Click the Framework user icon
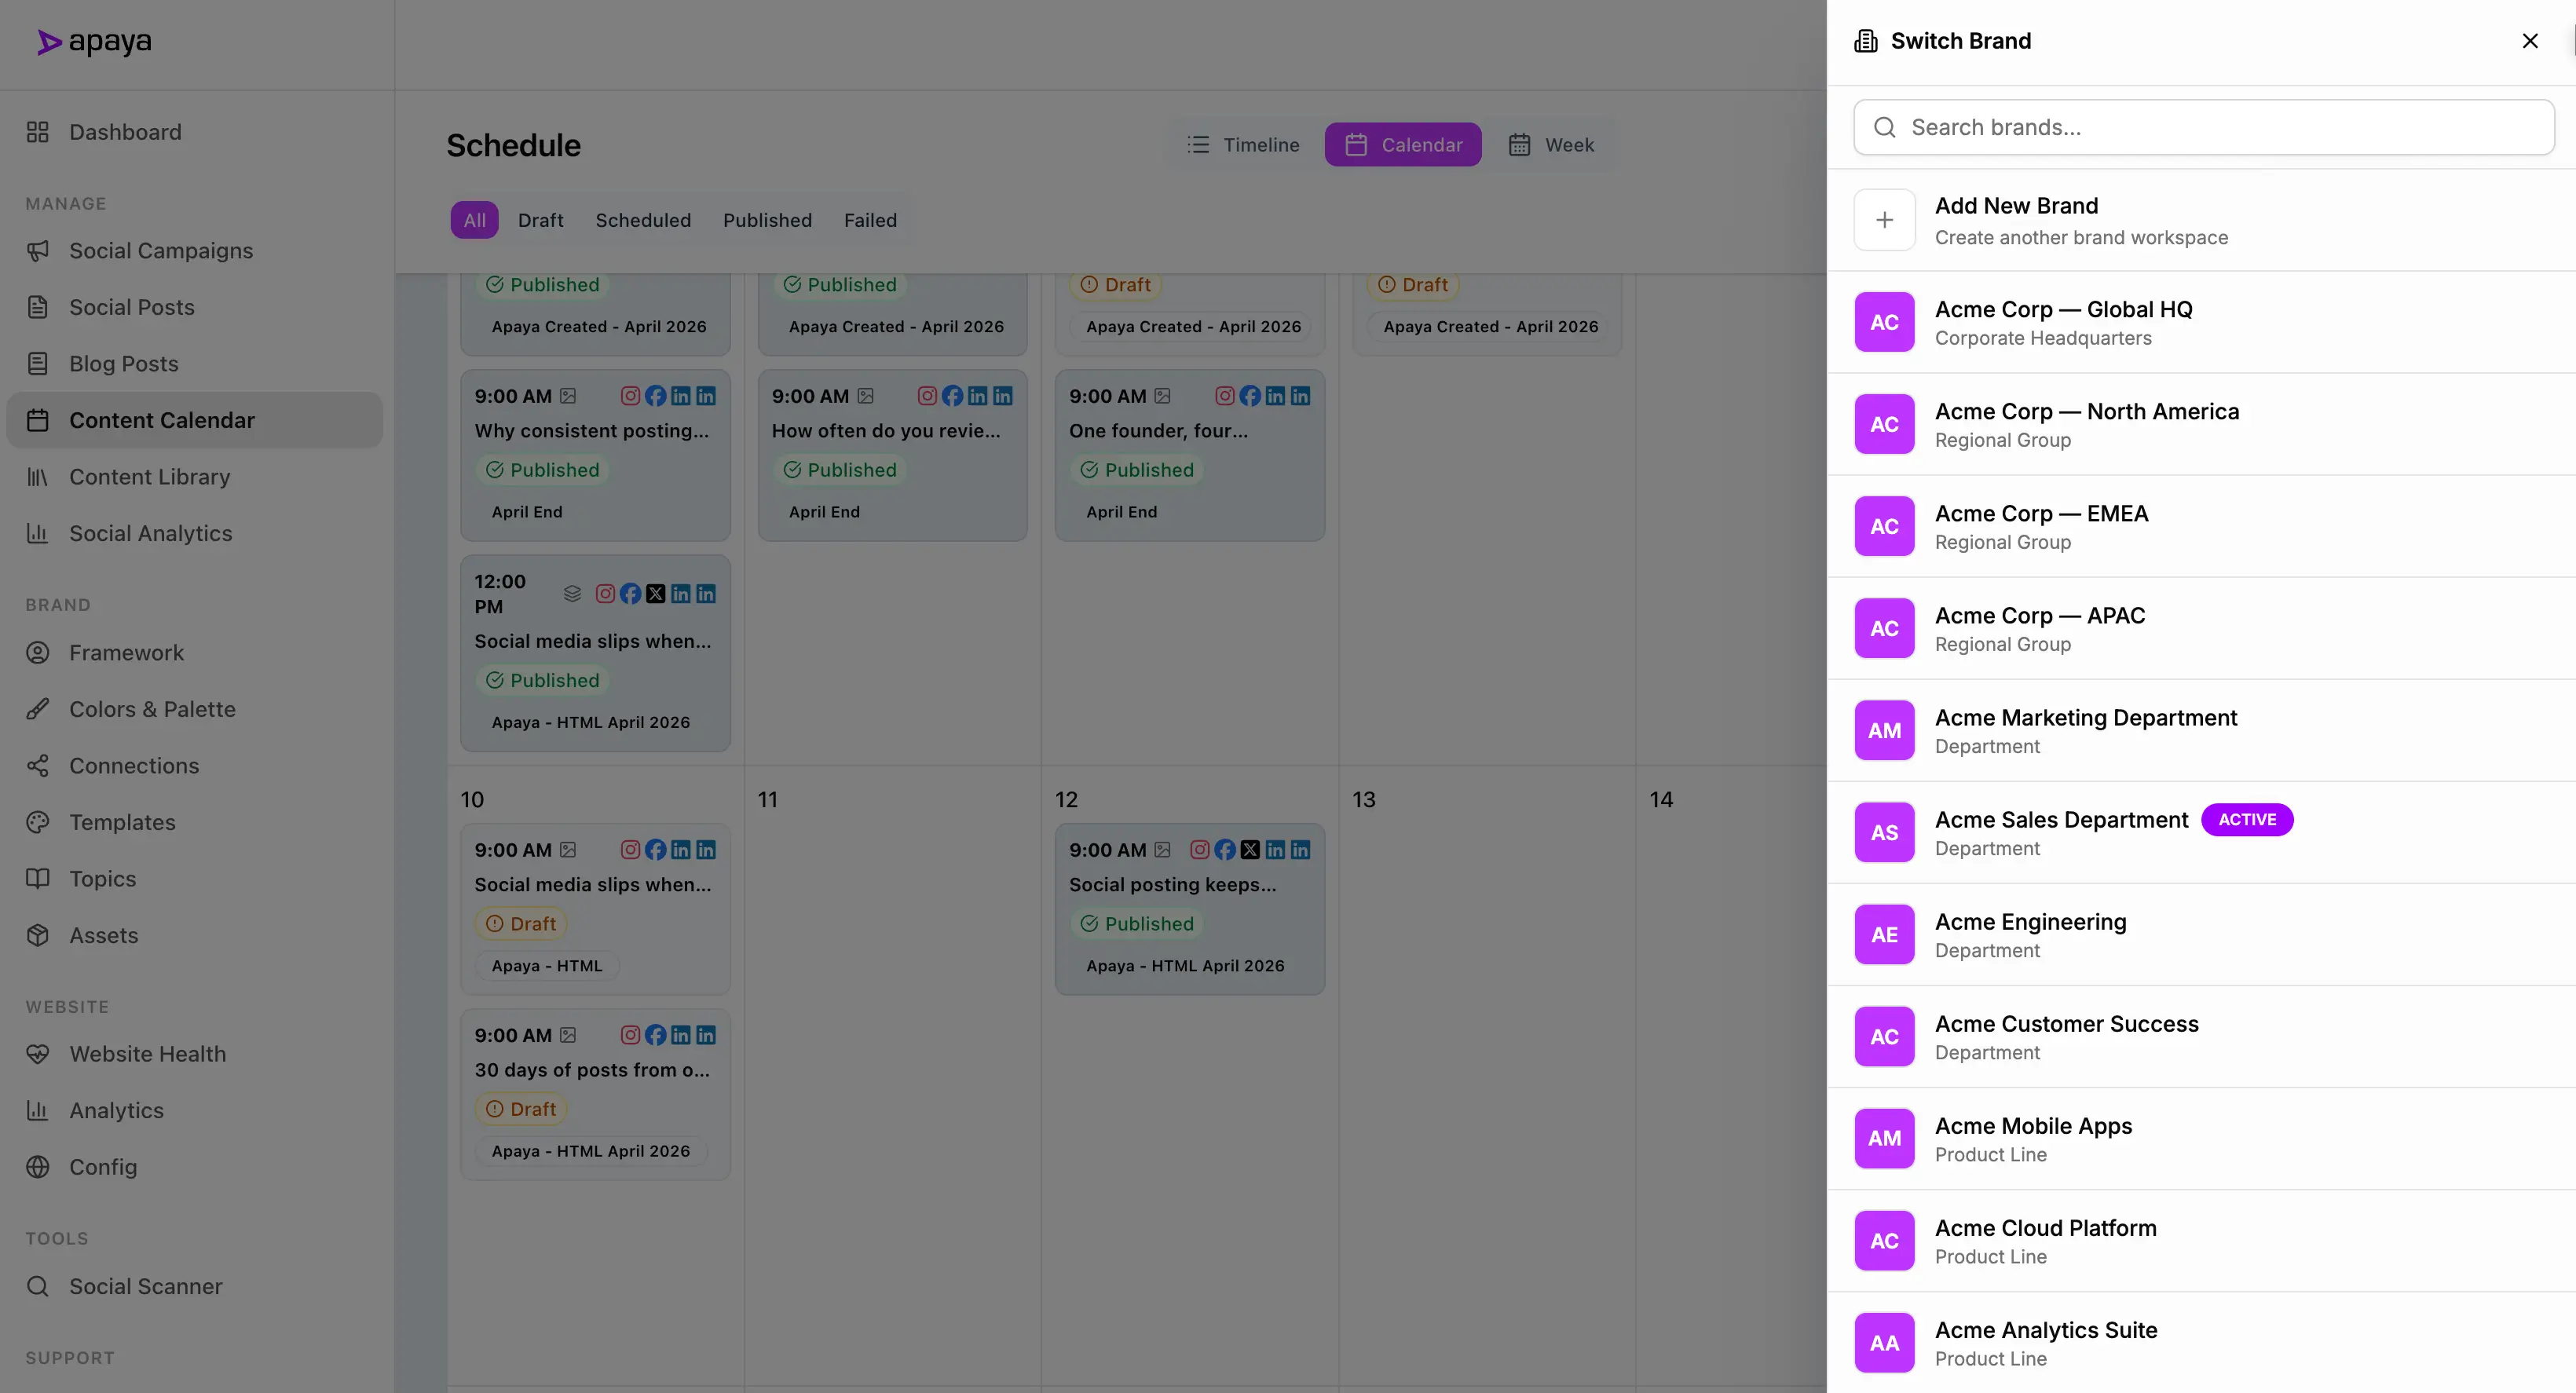The width and height of the screenshot is (2576, 1393). pos(38,653)
